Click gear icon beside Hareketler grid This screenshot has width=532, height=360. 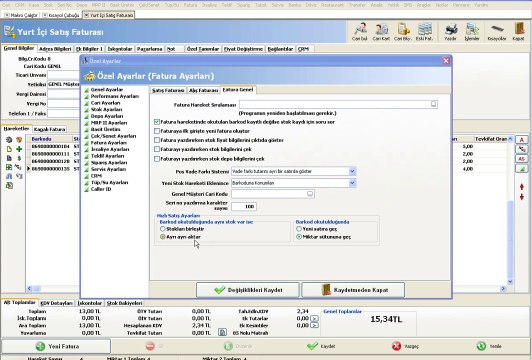click(9, 139)
